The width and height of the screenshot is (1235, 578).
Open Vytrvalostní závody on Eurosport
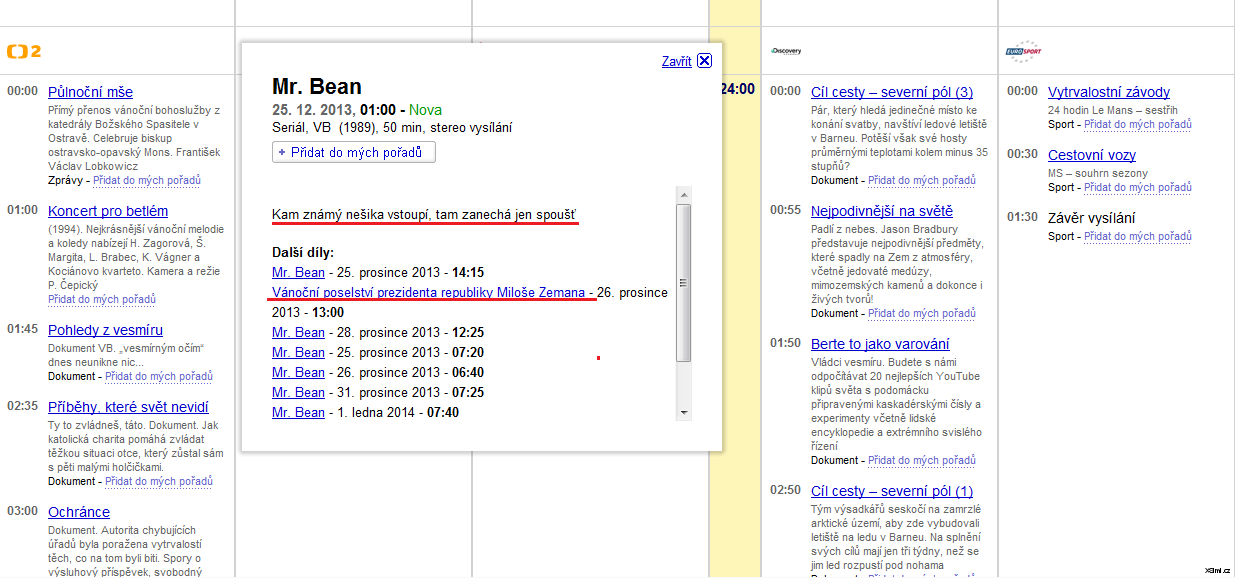1108,92
